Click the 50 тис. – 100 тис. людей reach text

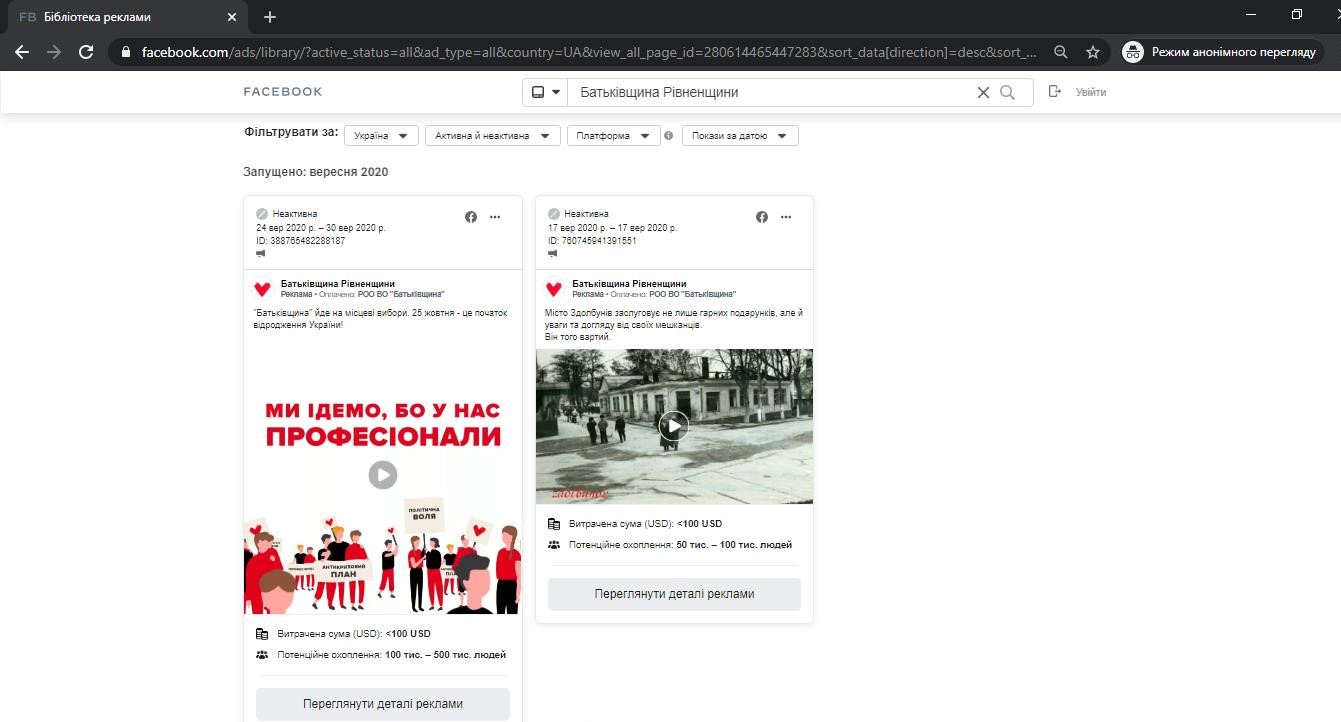[734, 545]
